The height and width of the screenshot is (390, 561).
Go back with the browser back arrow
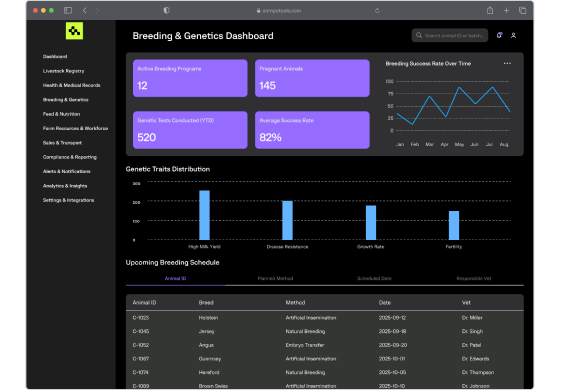coord(85,10)
